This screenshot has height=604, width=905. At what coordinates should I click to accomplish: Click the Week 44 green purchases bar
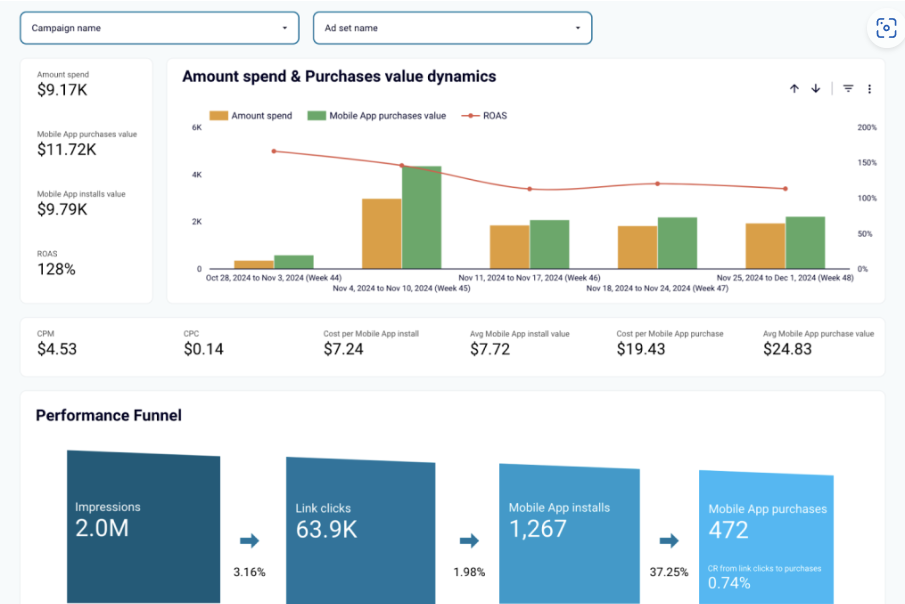pos(294,262)
